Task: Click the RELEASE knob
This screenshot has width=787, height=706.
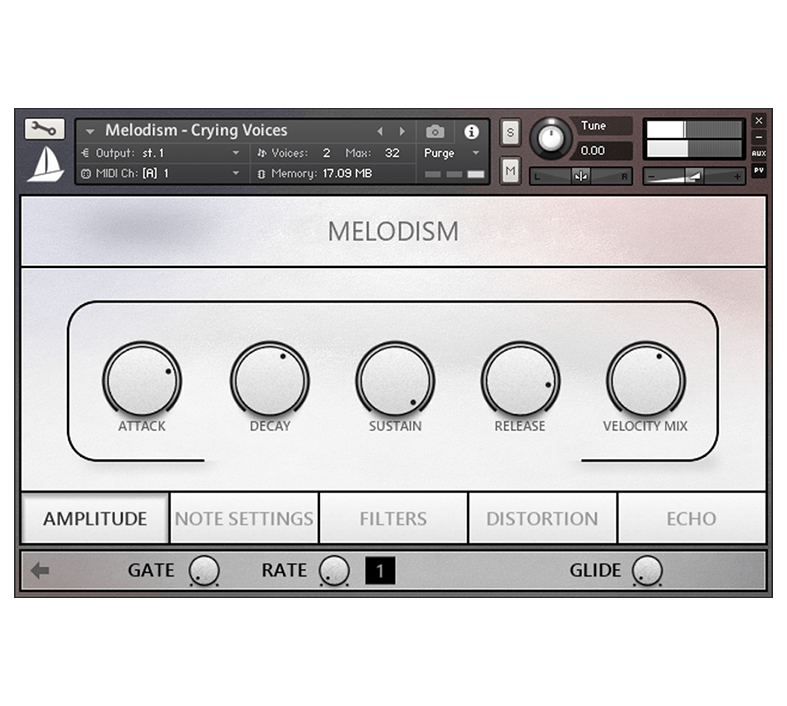Action: click(520, 380)
